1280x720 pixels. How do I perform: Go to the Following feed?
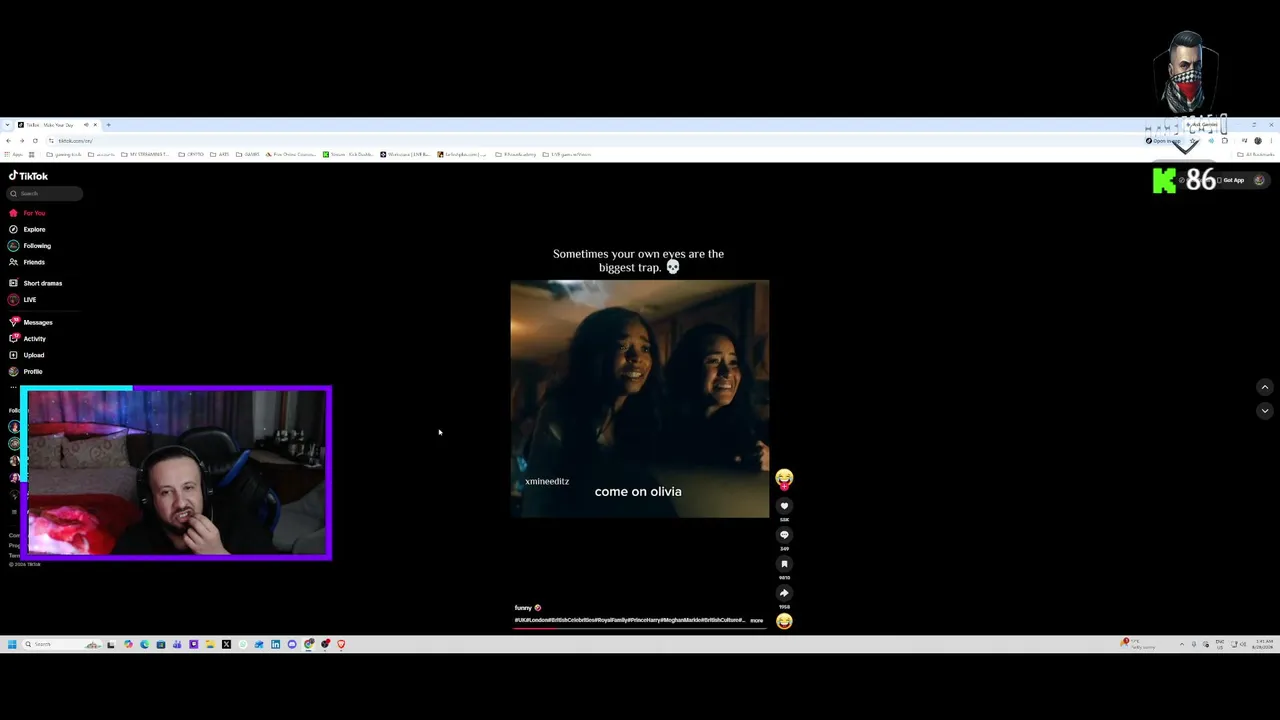[30, 246]
